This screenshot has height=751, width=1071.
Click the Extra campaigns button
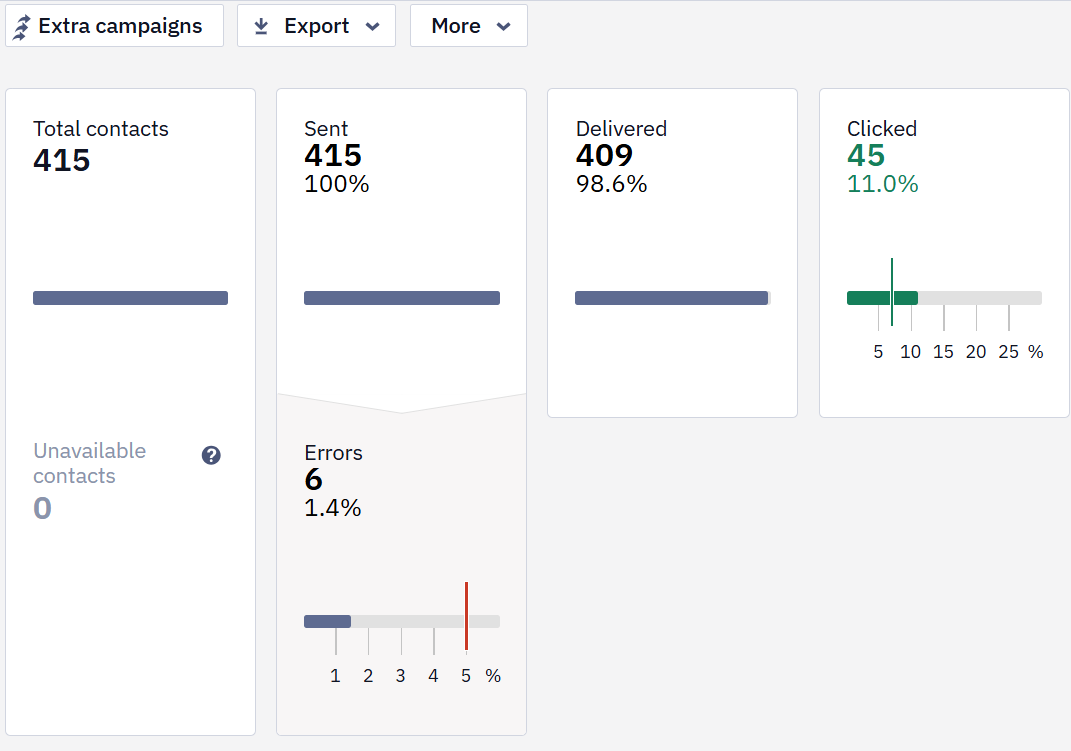(114, 26)
